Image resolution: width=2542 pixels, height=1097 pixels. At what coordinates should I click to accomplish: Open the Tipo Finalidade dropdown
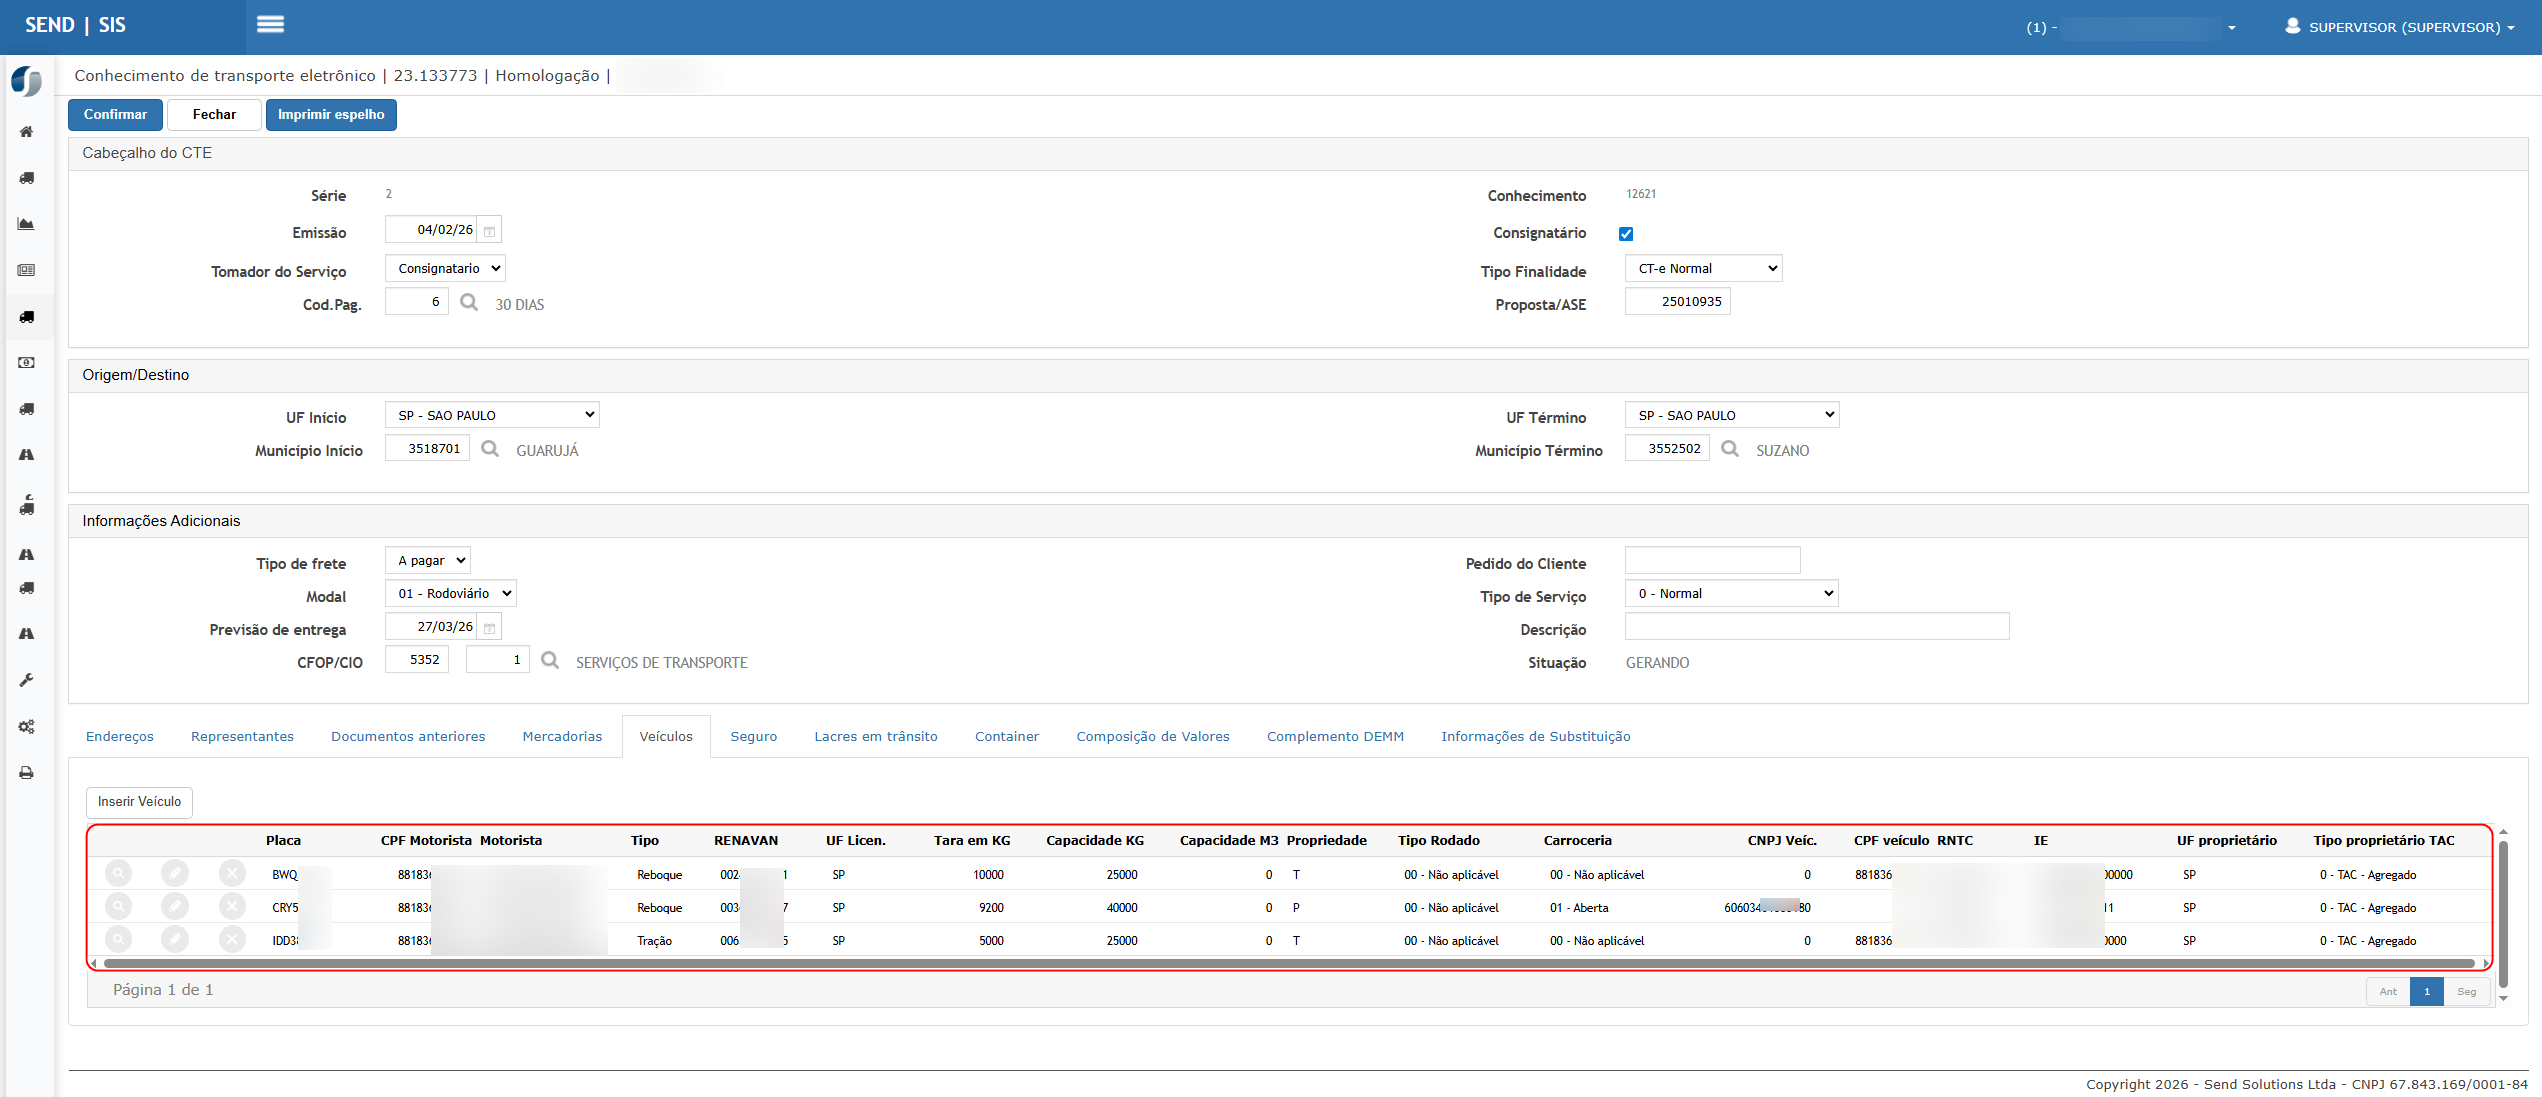(1703, 268)
